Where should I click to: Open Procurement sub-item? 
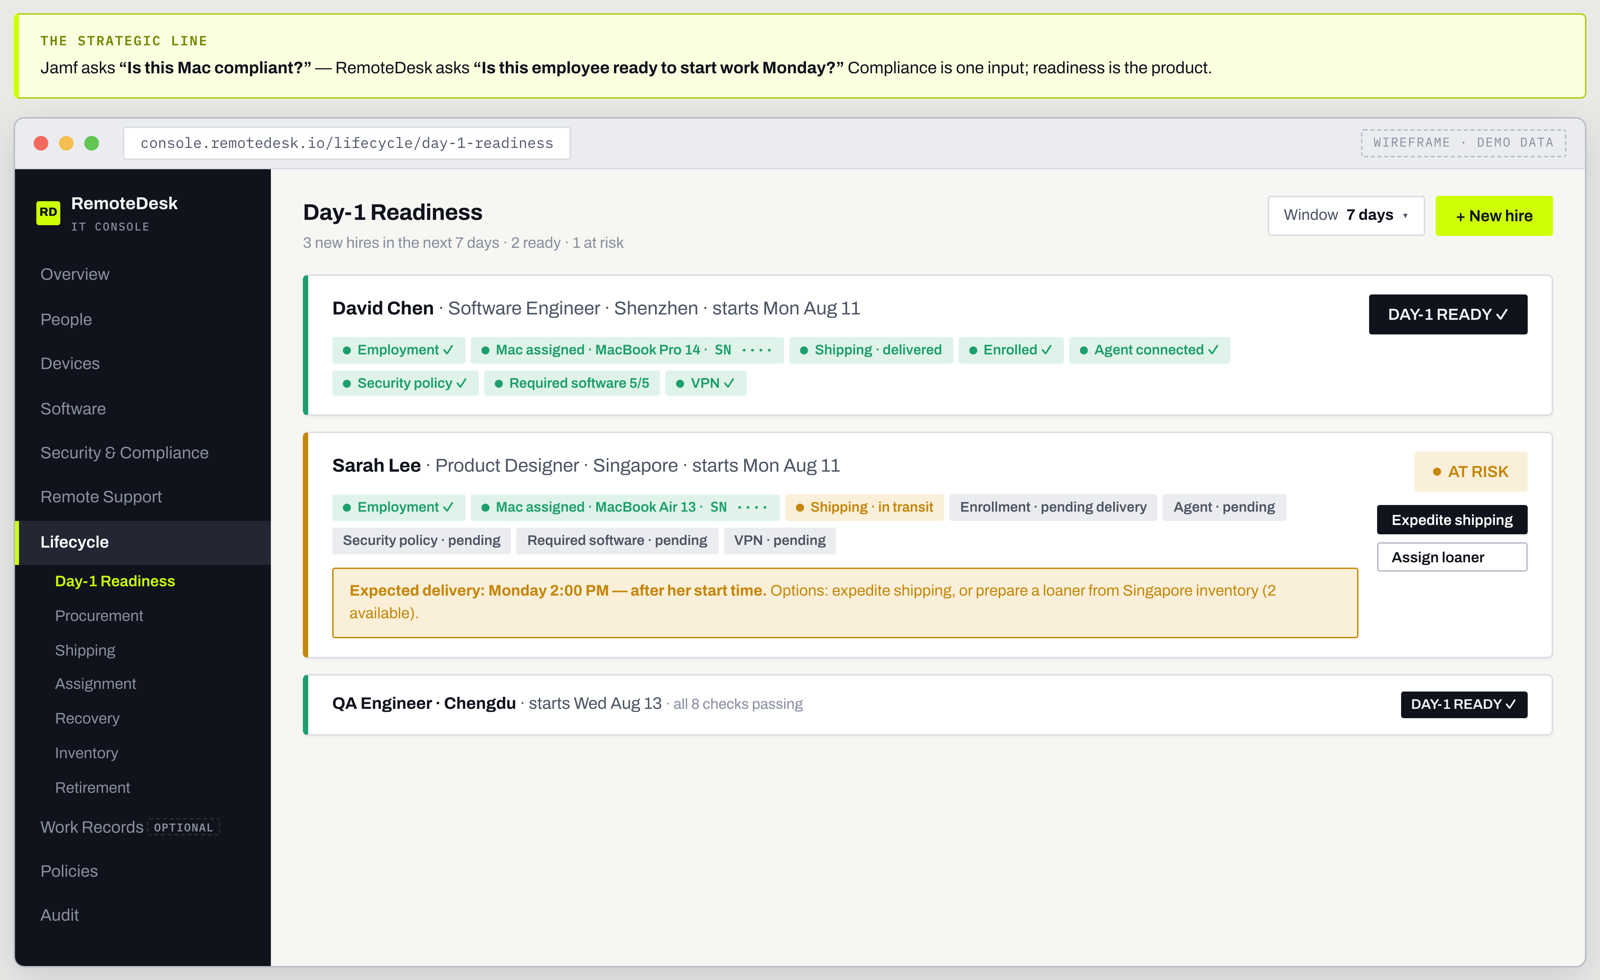pyautogui.click(x=99, y=616)
